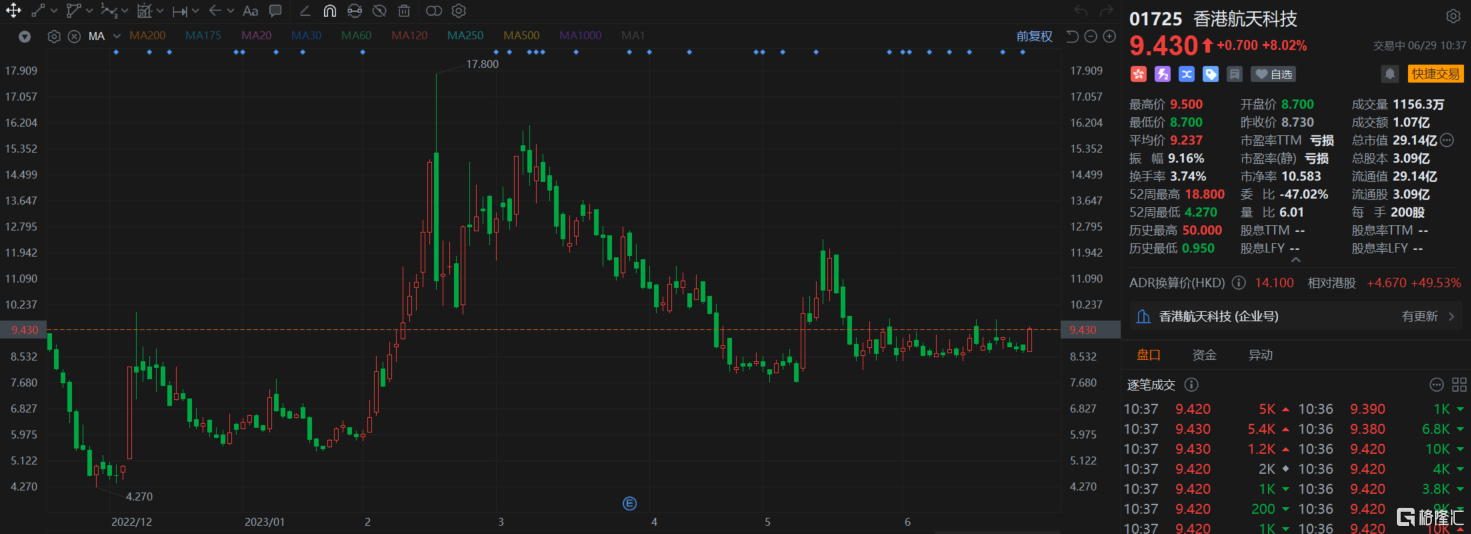Open MA indicator settings gear
Viewport: 1471px width, 534px height.
(x=54, y=36)
